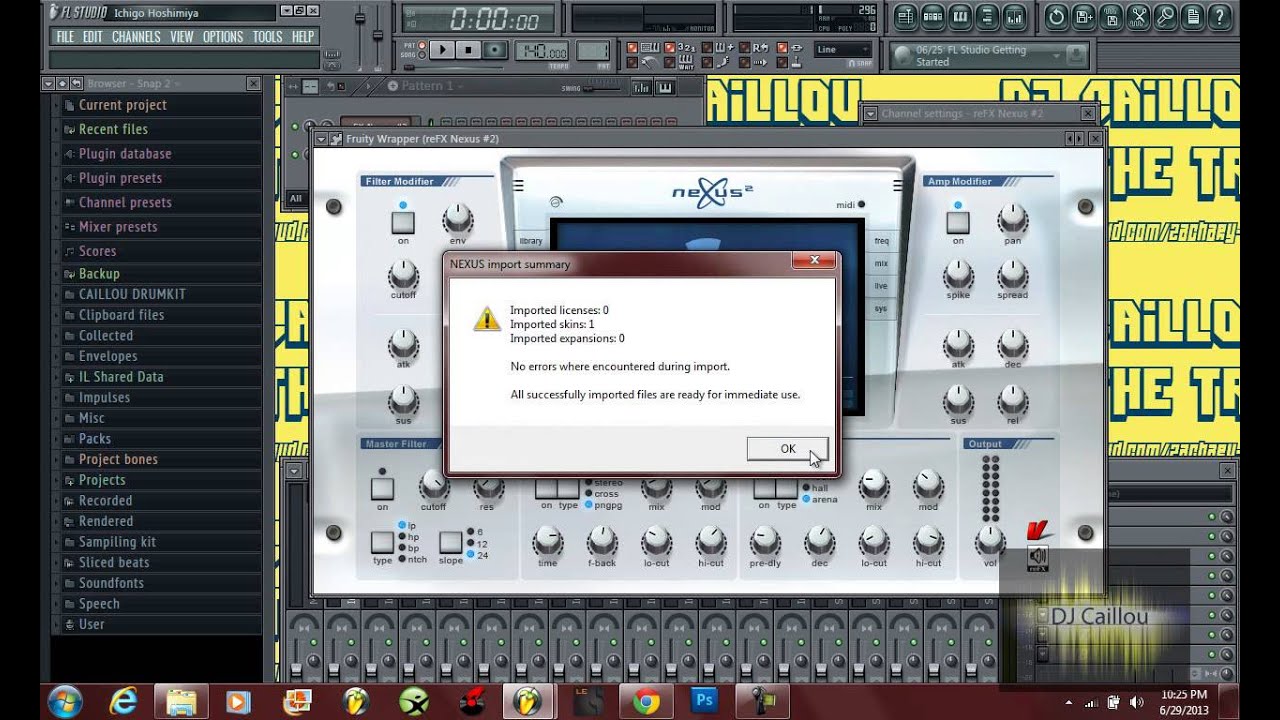The height and width of the screenshot is (720, 1280).
Task: Open the mixer view toolbar icon
Action: (1015, 17)
